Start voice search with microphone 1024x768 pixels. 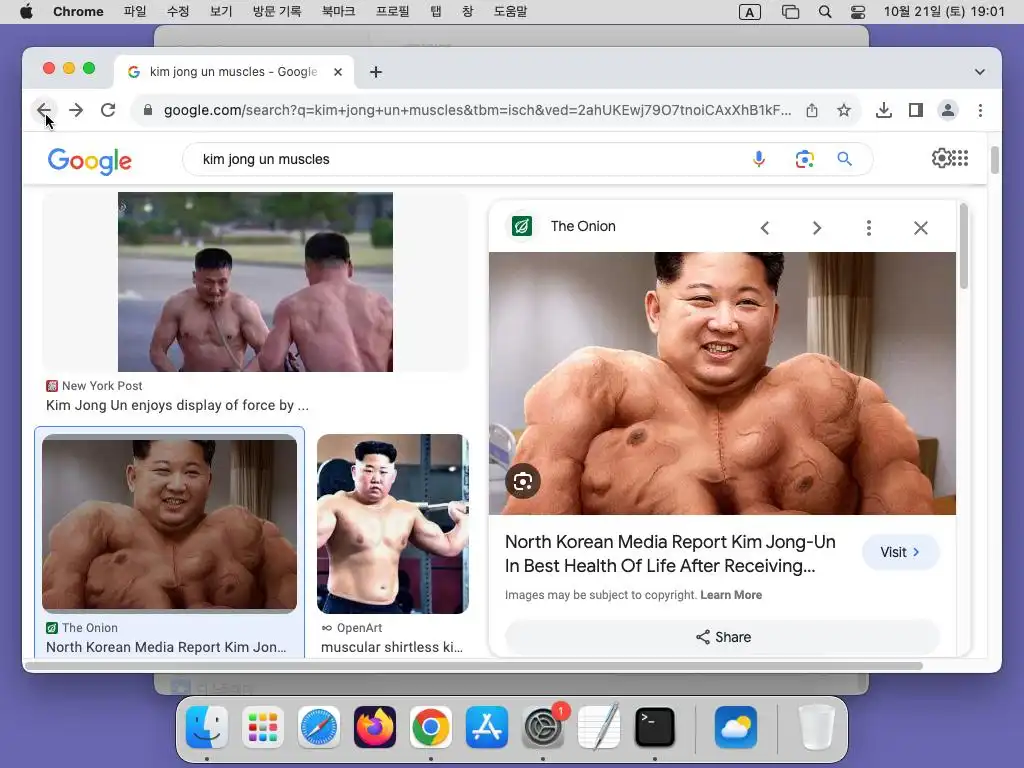(758, 159)
